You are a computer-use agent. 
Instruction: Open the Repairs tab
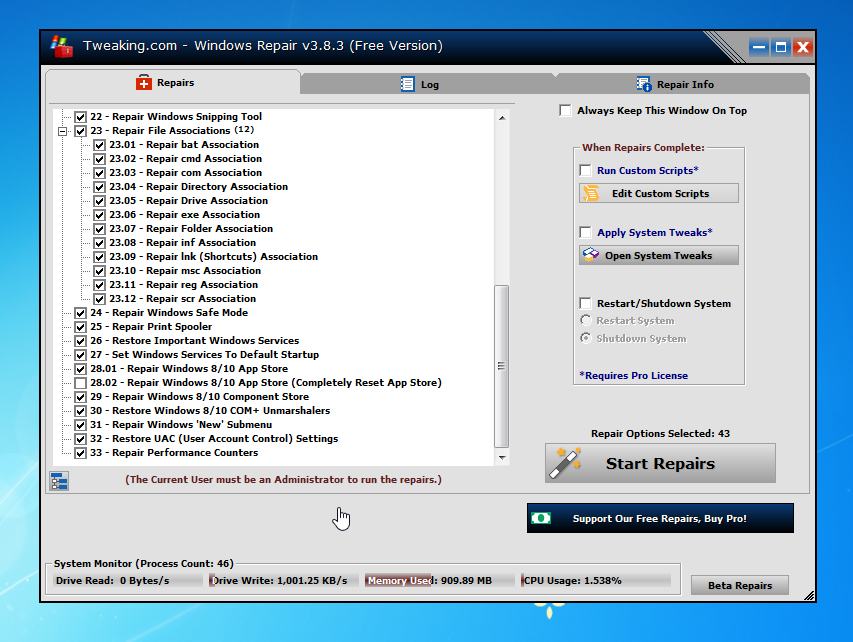[173, 82]
